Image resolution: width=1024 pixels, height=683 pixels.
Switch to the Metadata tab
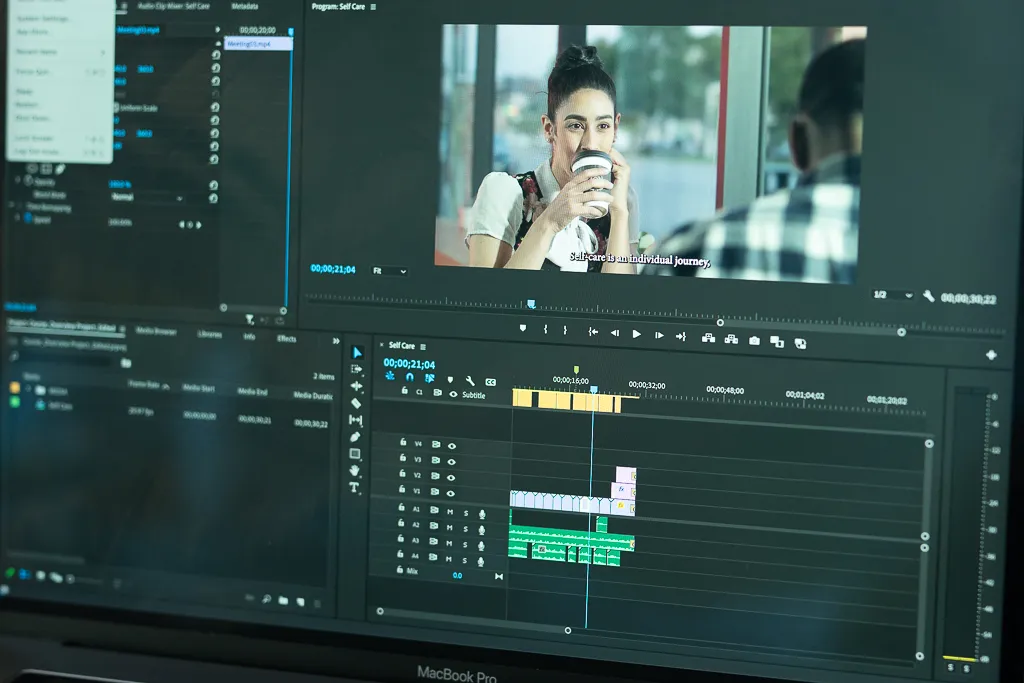(x=244, y=6)
